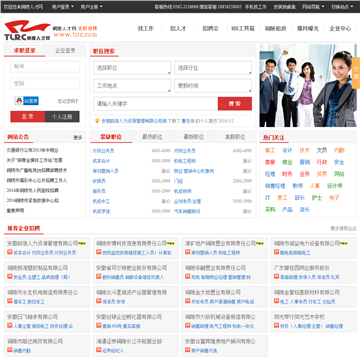Open the 招人才 navigation item
Screen dimensions: 360x360
178,29
